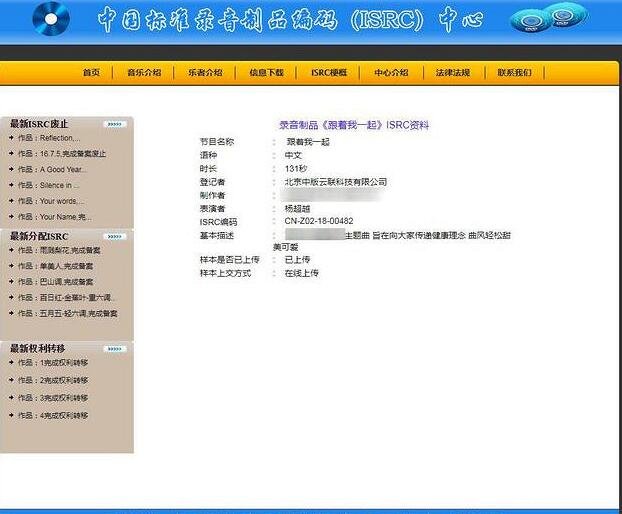Open the ISRC梗概 navigation item

point(329,72)
